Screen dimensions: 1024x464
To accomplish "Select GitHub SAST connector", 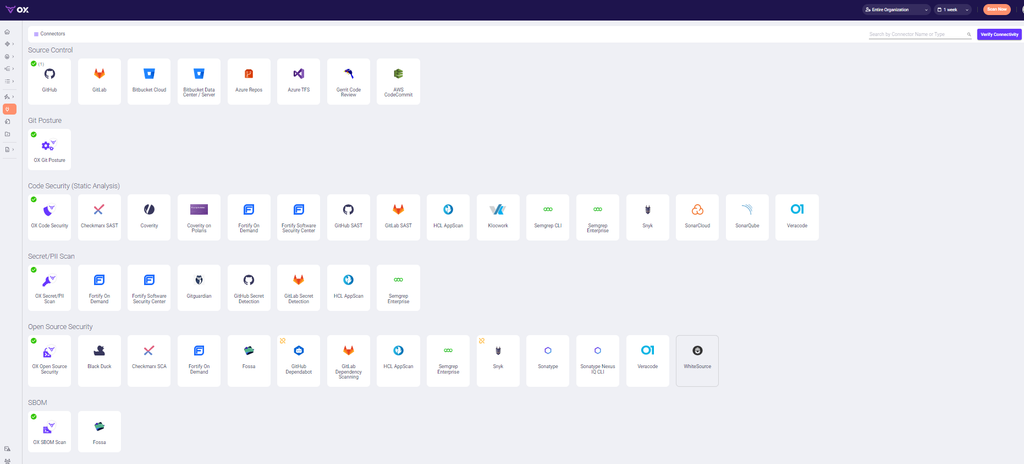I will [x=349, y=217].
